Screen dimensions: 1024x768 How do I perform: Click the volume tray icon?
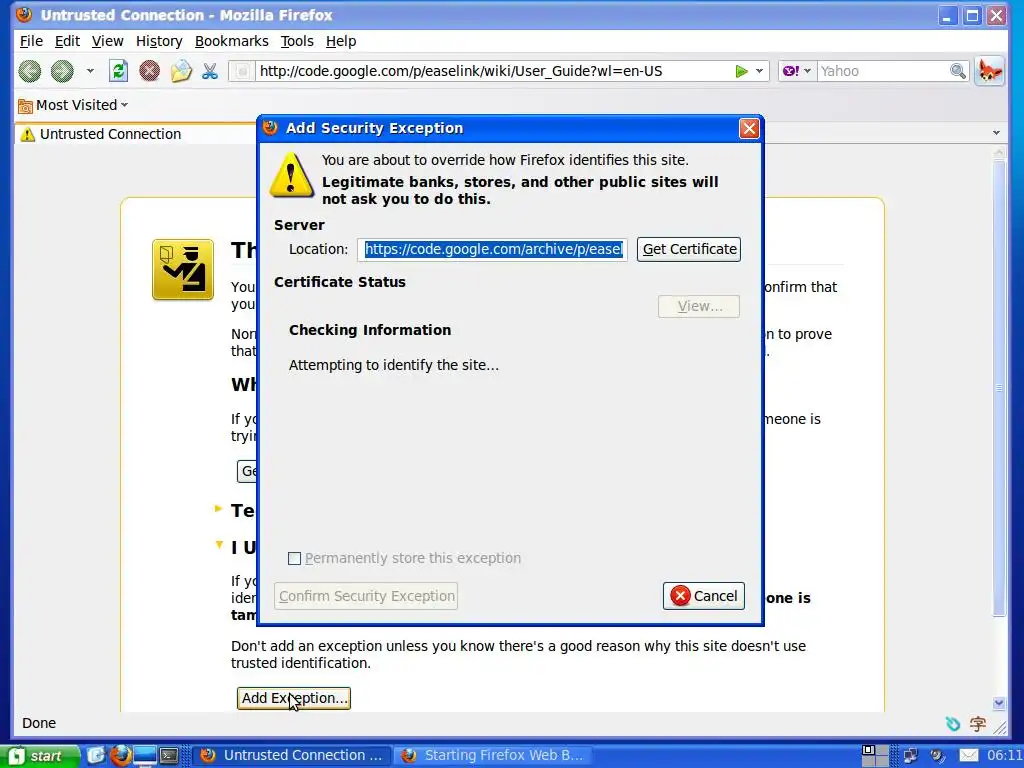click(938, 756)
